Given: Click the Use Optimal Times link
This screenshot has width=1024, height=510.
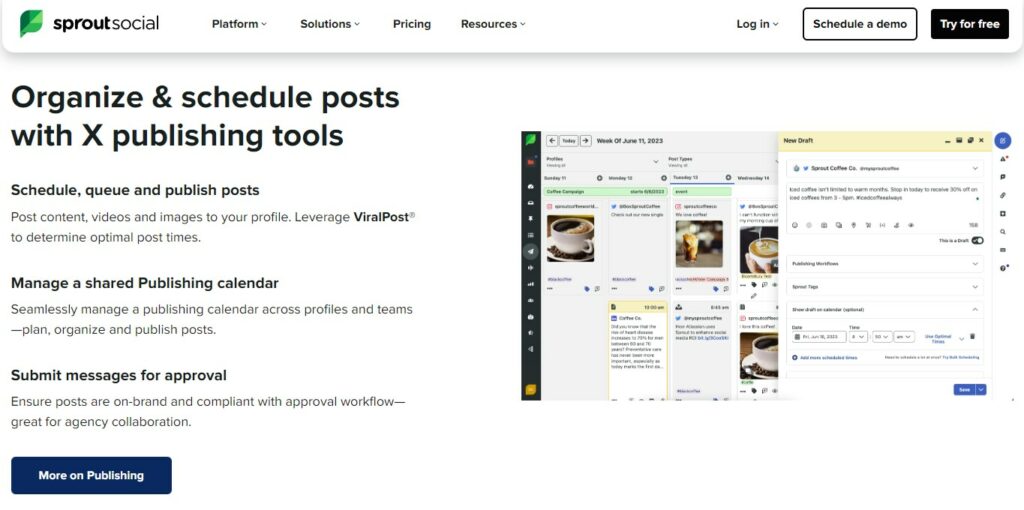Looking at the screenshot, I should [938, 338].
